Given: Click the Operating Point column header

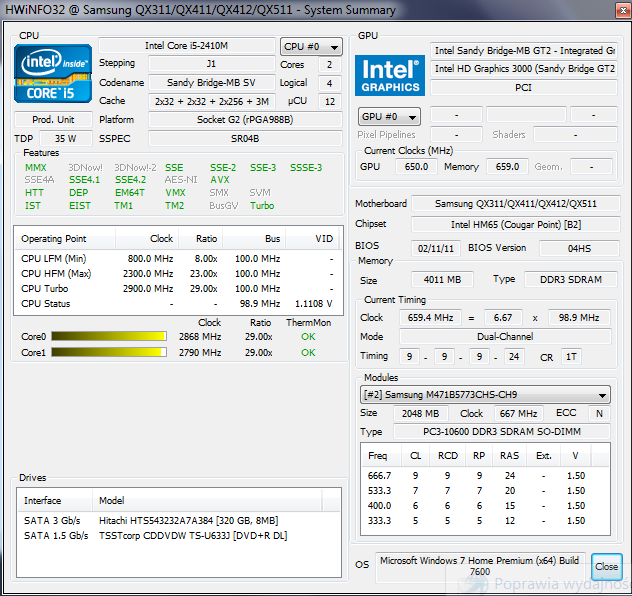Looking at the screenshot, I should 66,239.
